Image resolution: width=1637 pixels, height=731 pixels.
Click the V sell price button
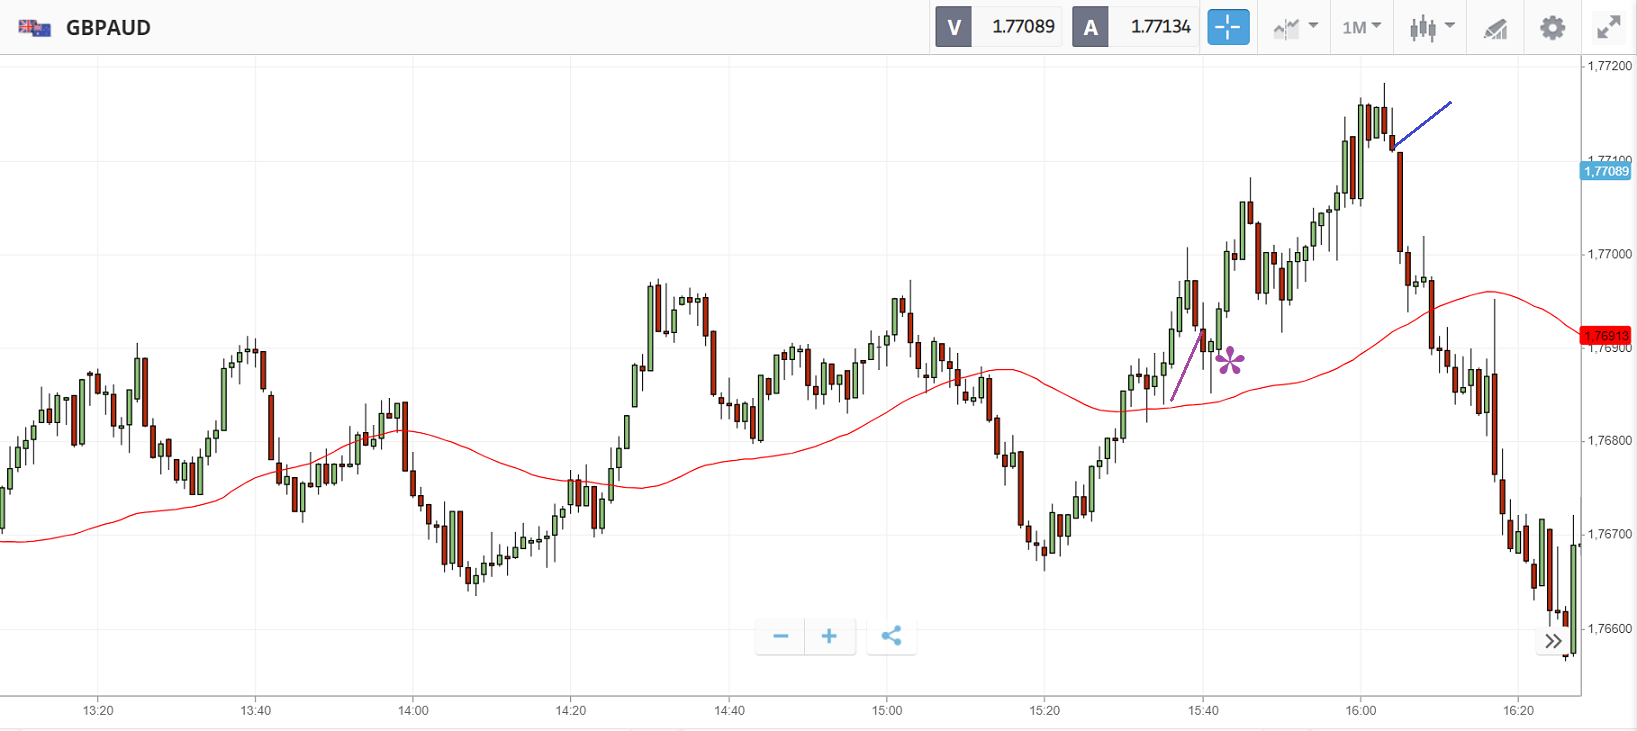954,27
